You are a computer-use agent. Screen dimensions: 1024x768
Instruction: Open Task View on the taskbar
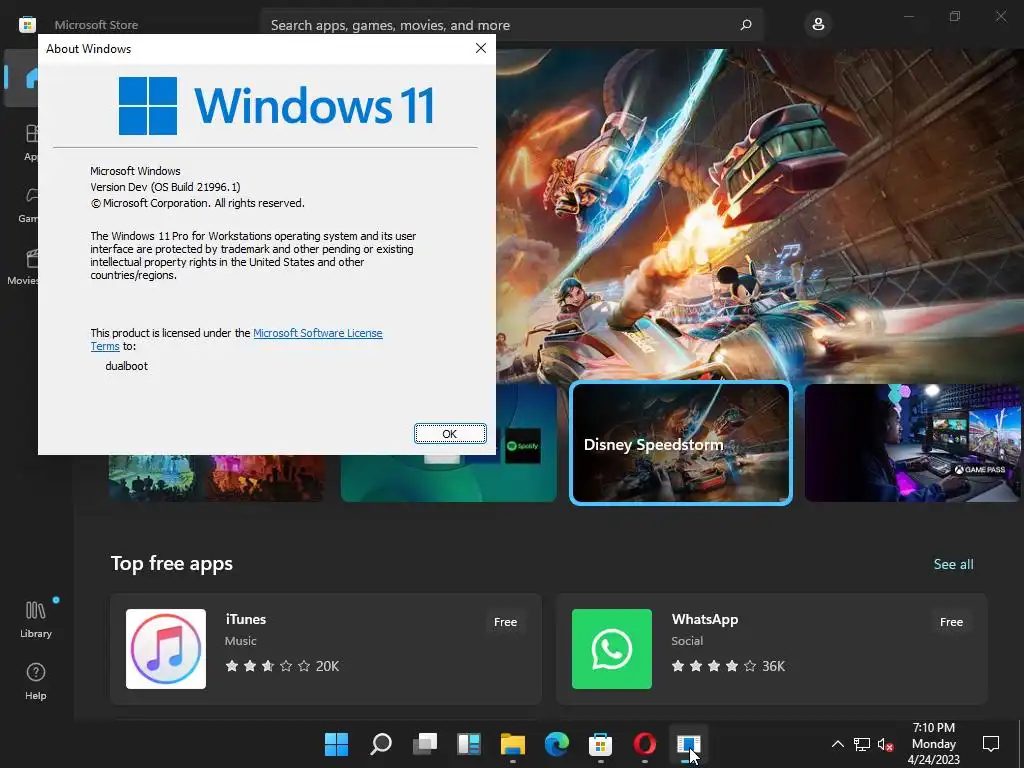425,744
